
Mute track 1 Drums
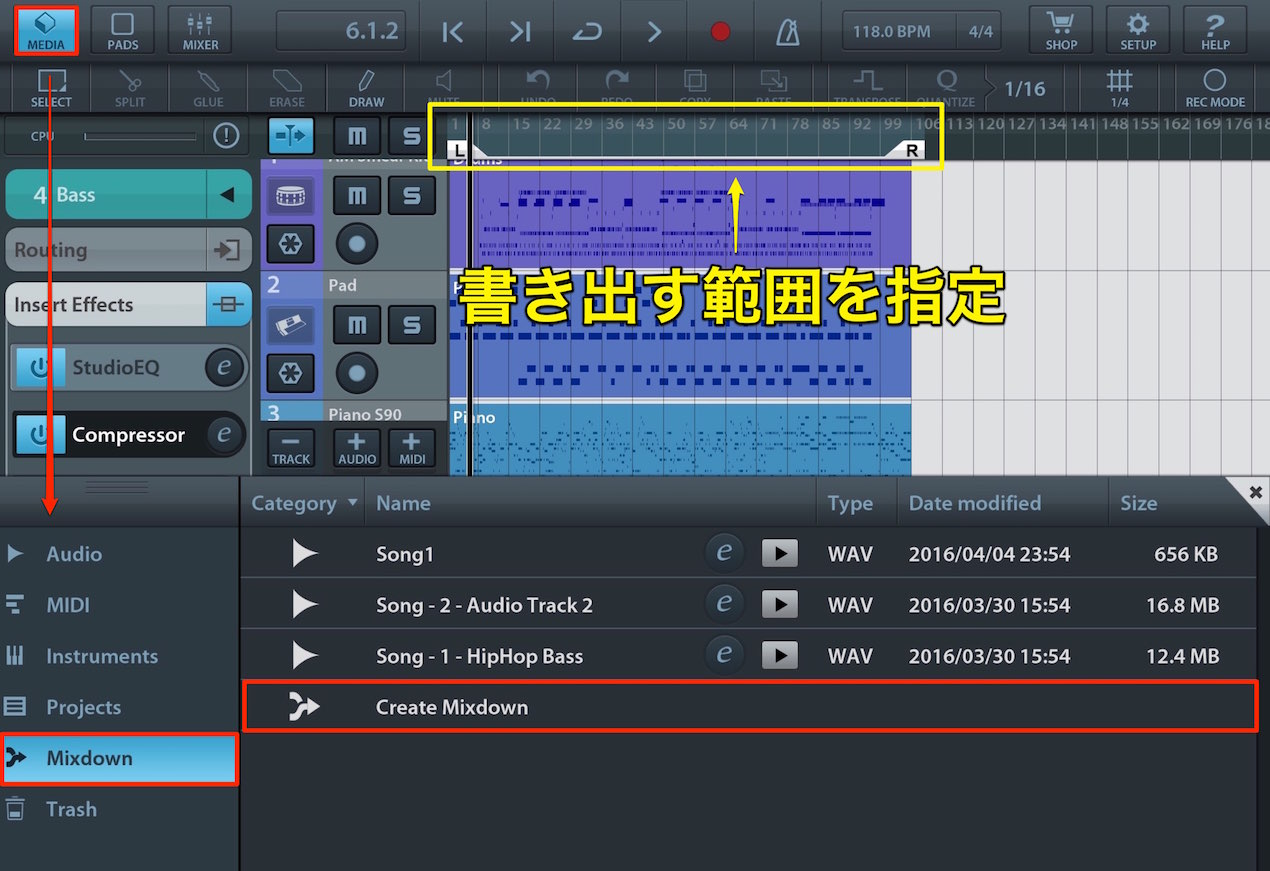(356, 195)
